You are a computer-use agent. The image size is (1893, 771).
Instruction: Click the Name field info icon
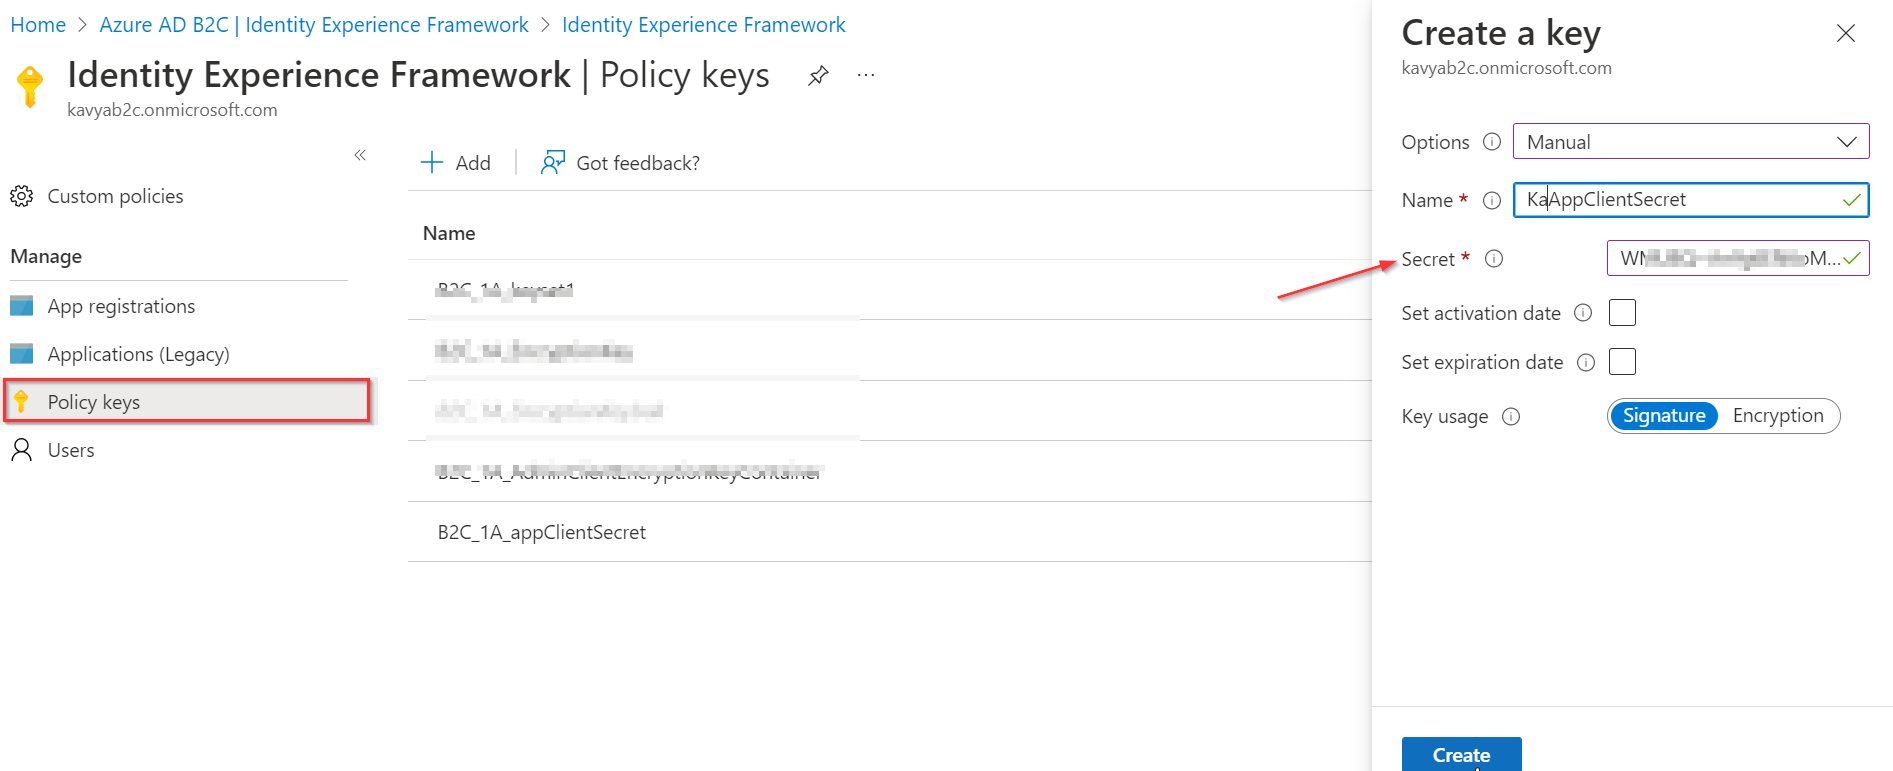click(1492, 200)
